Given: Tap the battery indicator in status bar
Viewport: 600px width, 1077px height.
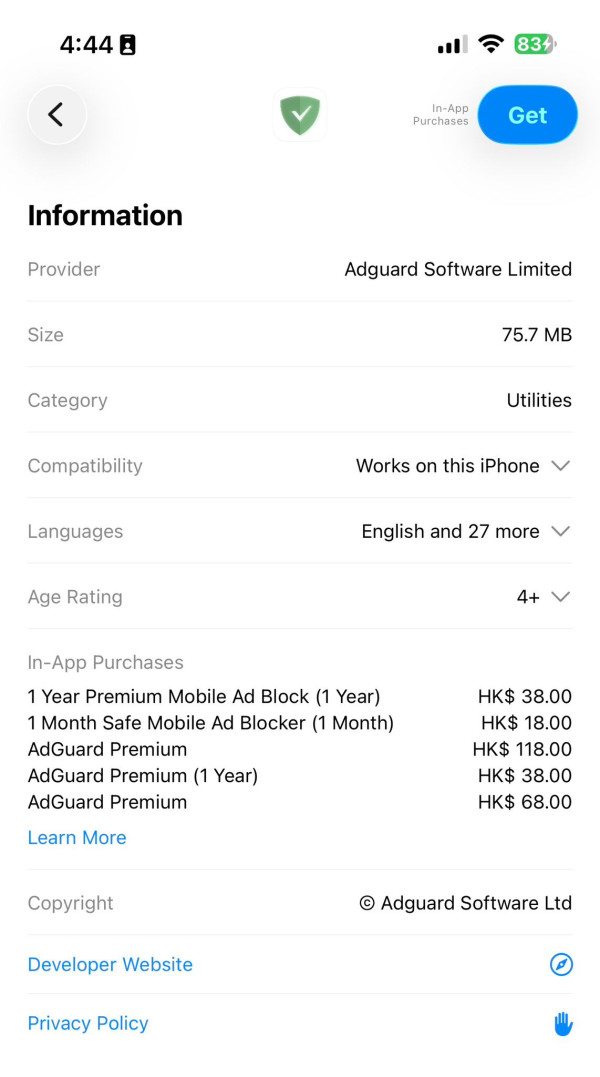Looking at the screenshot, I should click(x=534, y=44).
